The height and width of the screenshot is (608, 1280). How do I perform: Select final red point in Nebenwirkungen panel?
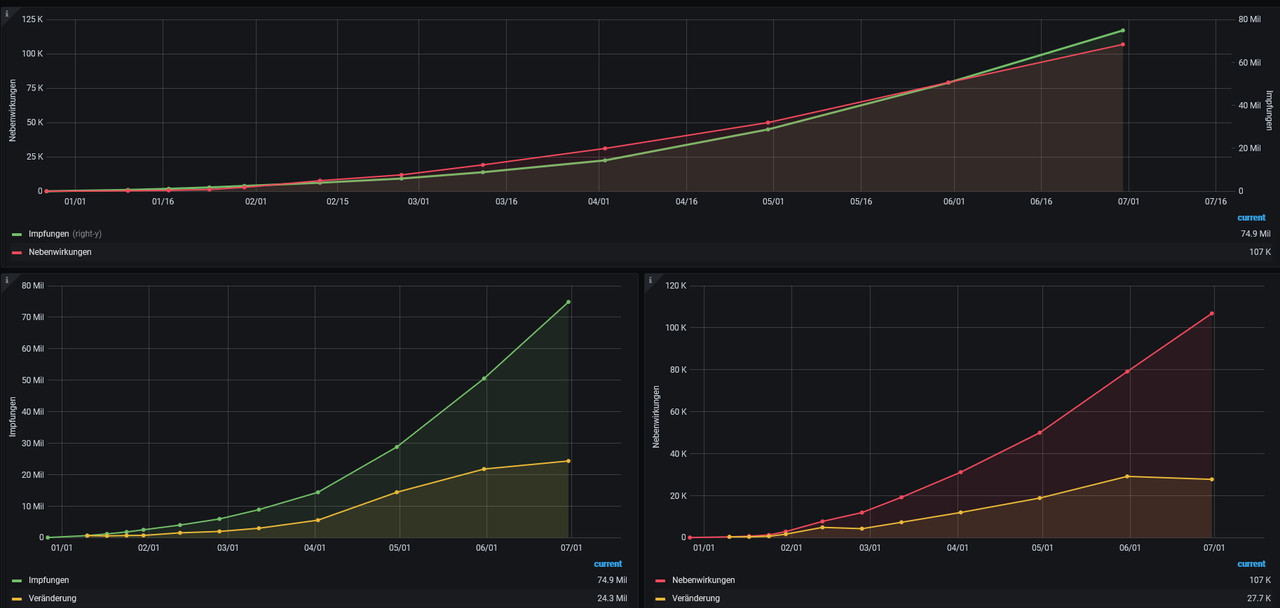click(x=1212, y=313)
